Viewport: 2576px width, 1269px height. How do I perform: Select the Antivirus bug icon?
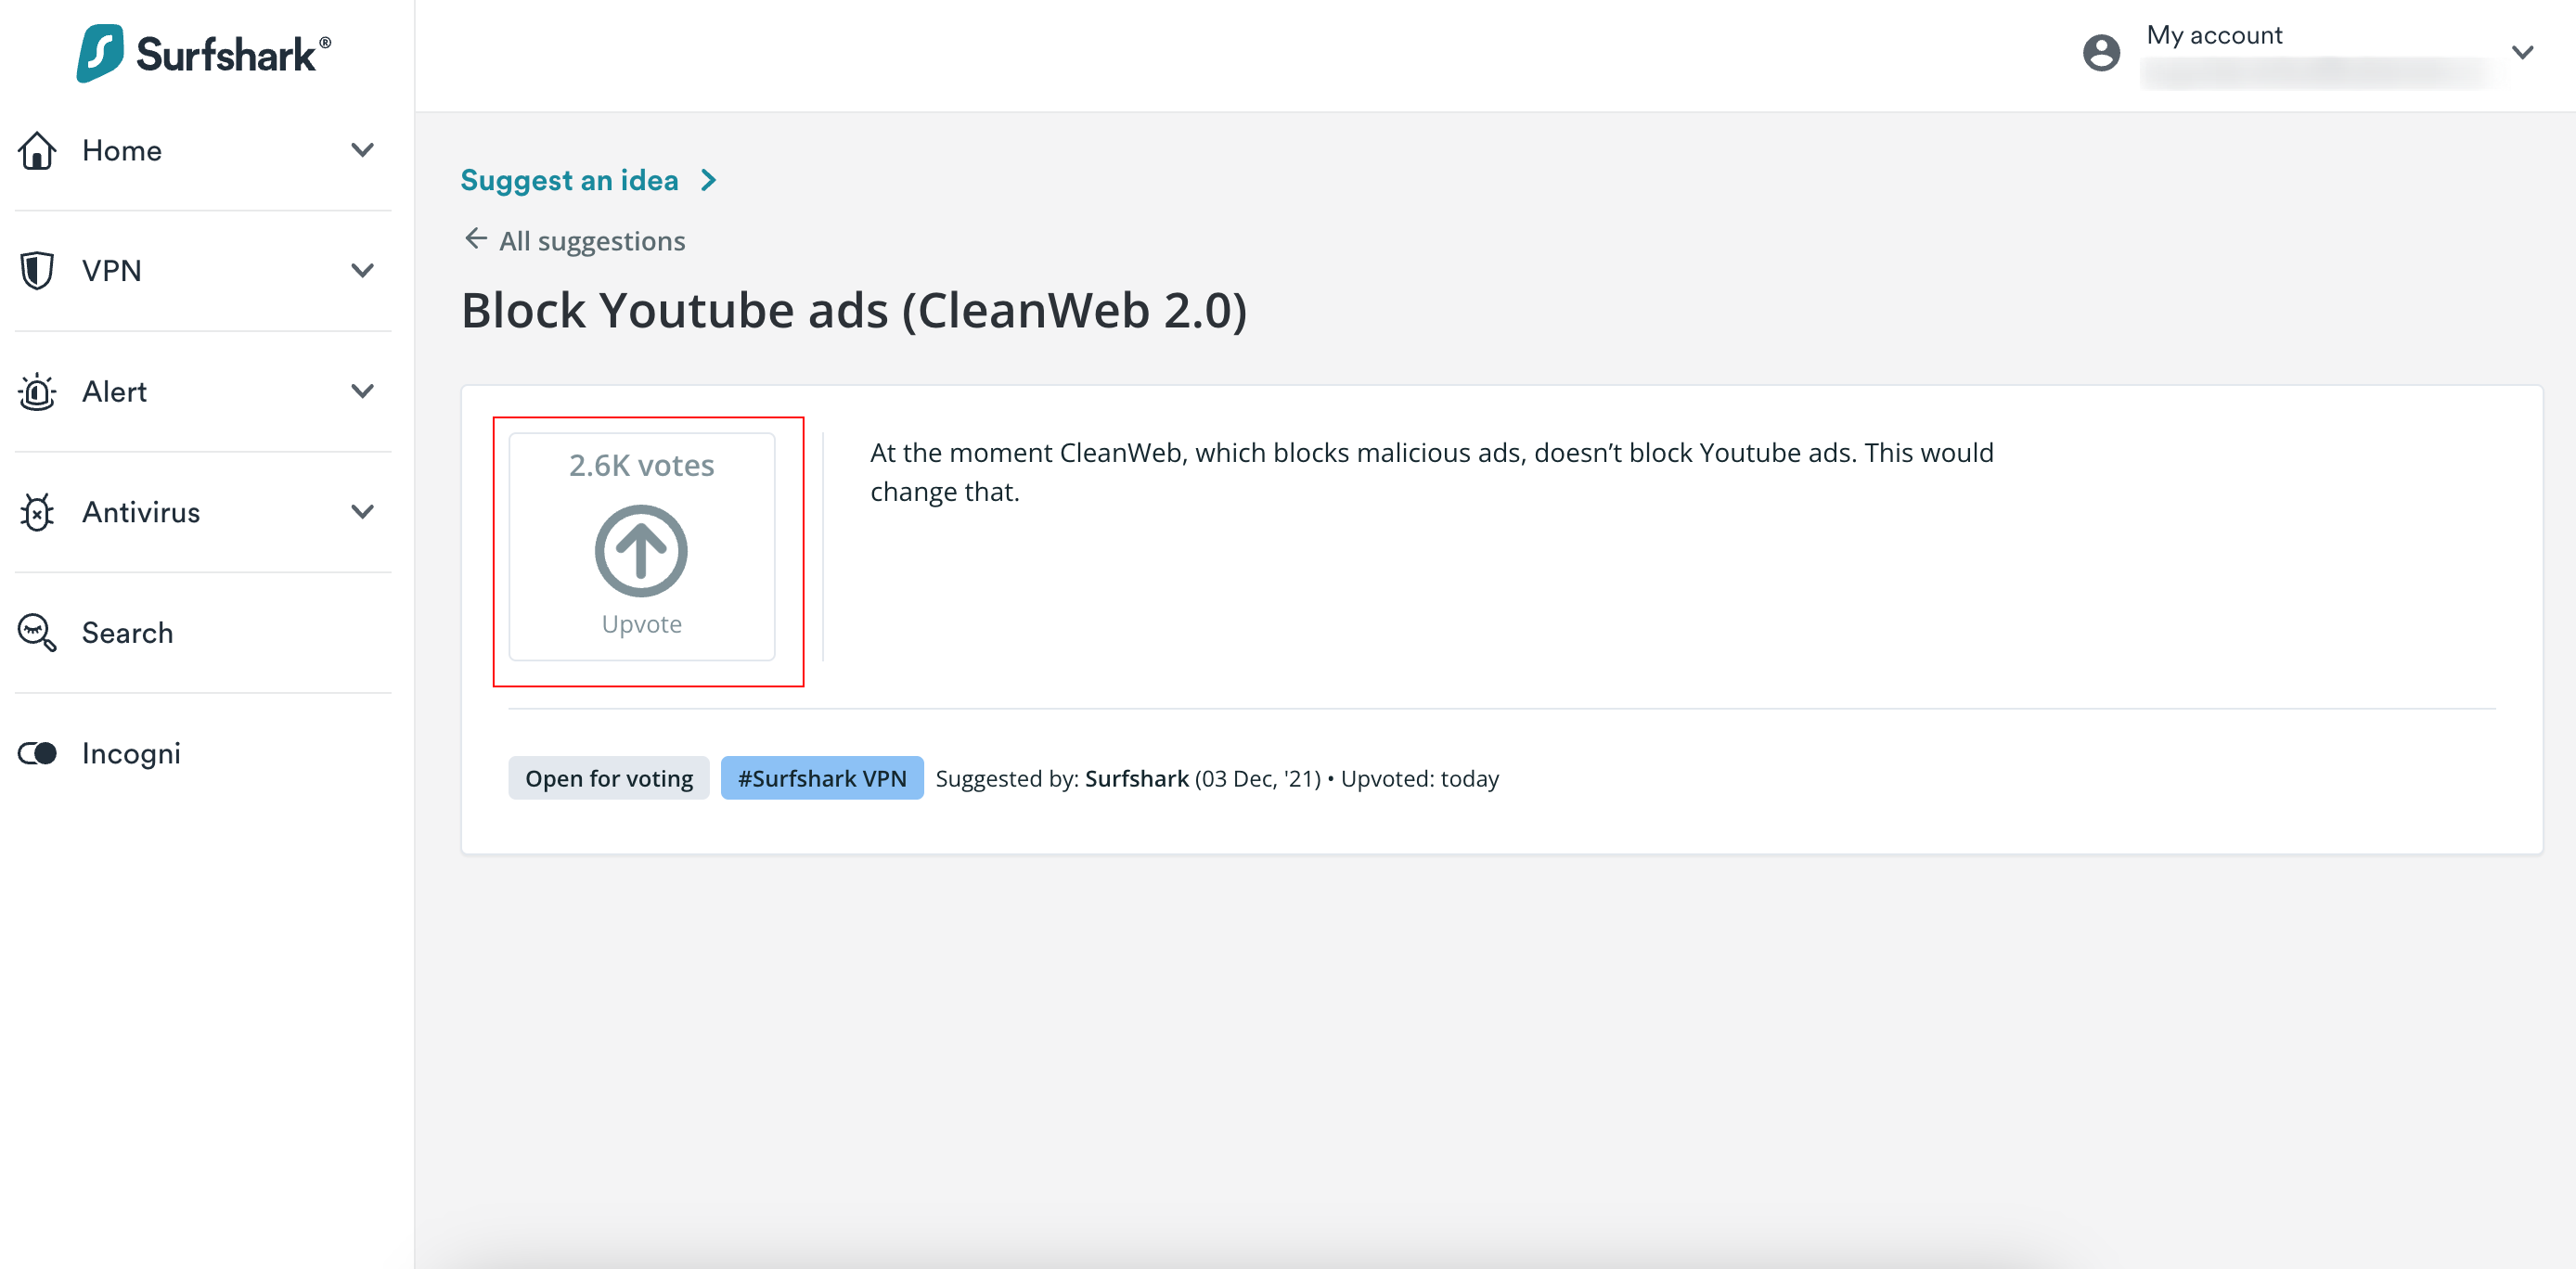37,512
